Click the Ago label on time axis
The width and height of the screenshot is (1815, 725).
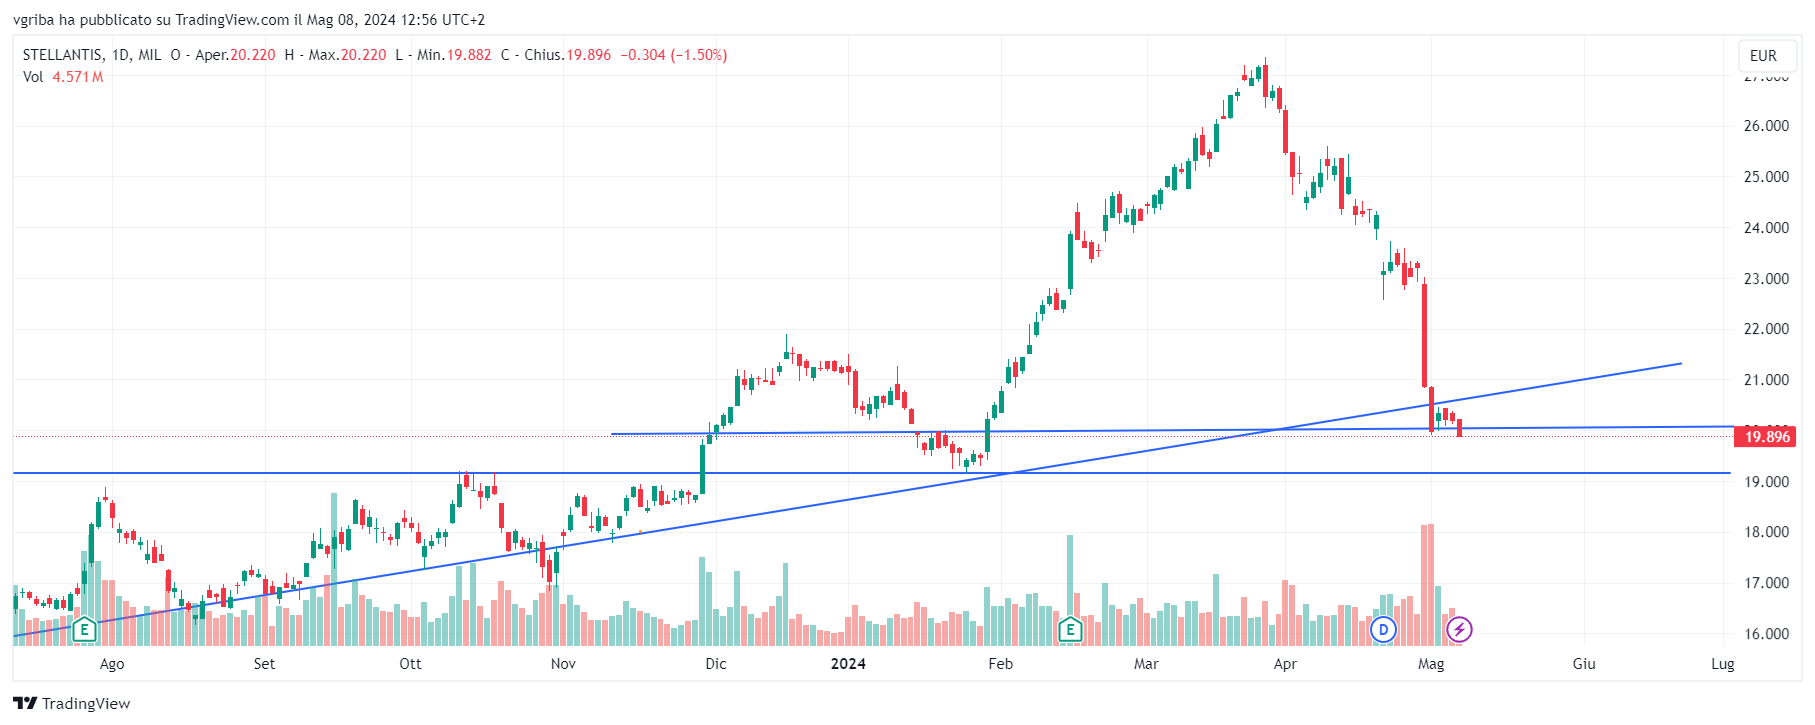112,664
